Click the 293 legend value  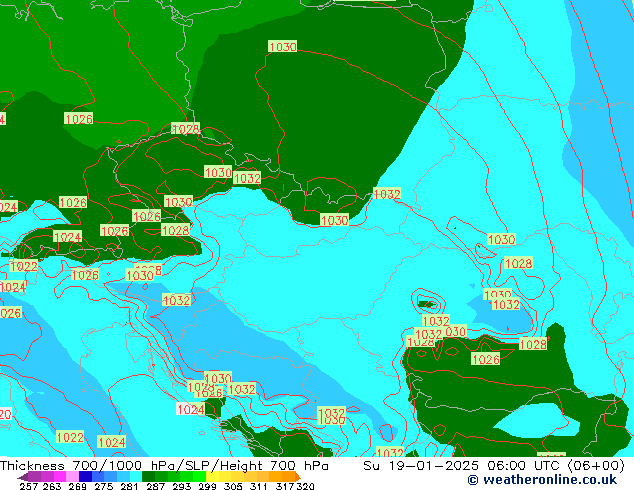click(x=181, y=486)
